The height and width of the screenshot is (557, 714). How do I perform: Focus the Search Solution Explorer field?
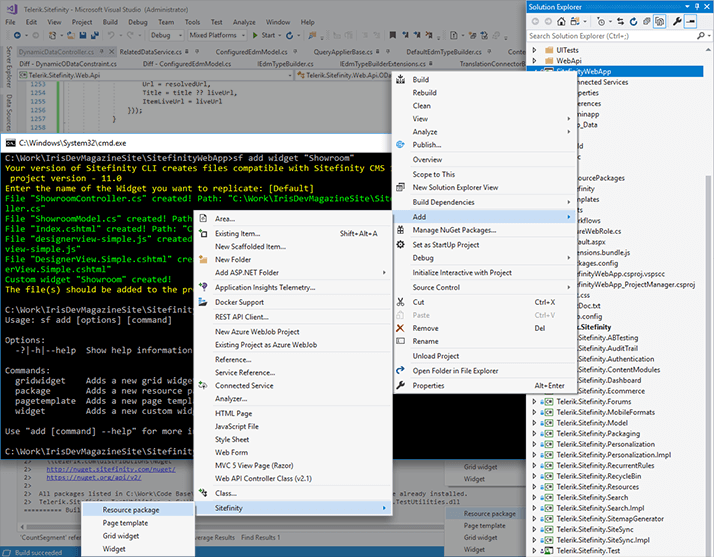coord(612,36)
